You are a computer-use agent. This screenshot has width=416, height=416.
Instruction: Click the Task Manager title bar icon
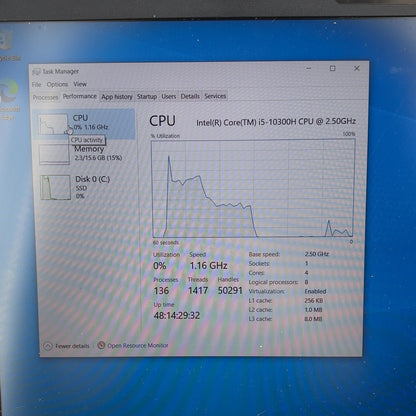click(x=36, y=72)
